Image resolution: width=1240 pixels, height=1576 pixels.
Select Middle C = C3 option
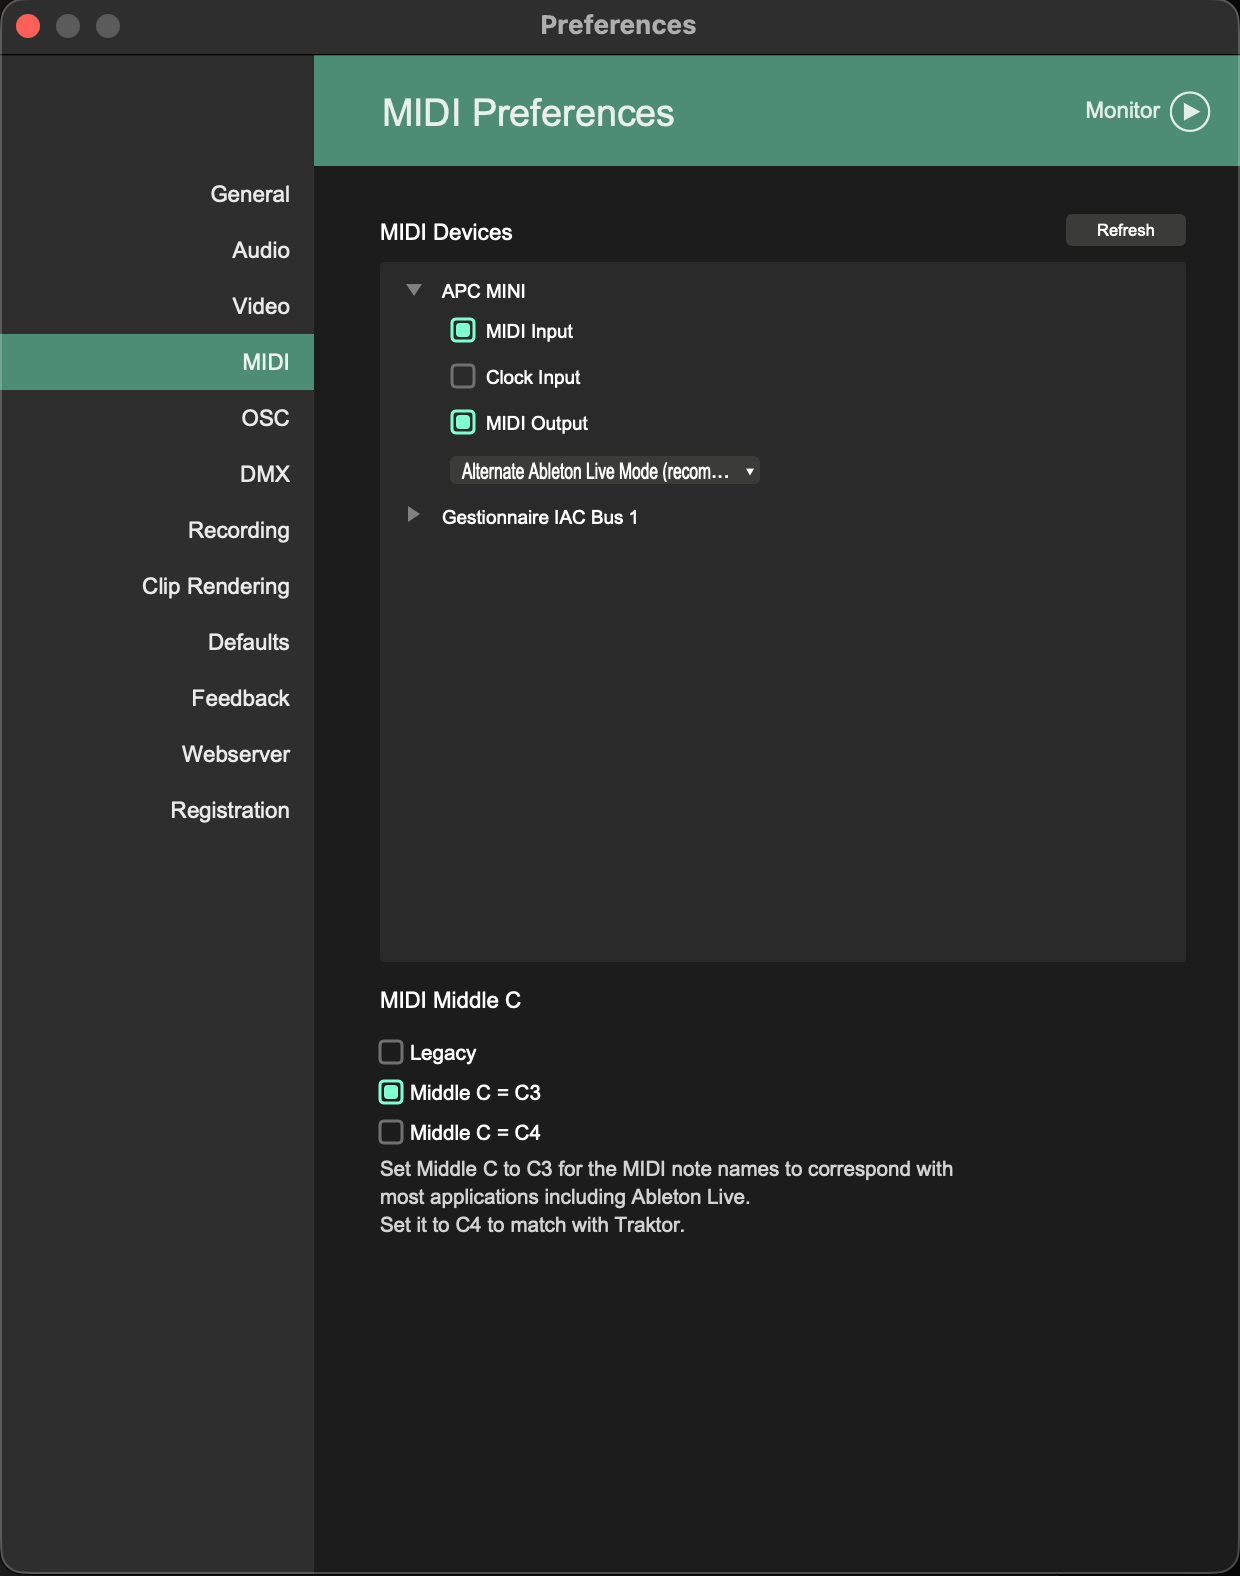pyautogui.click(x=391, y=1092)
